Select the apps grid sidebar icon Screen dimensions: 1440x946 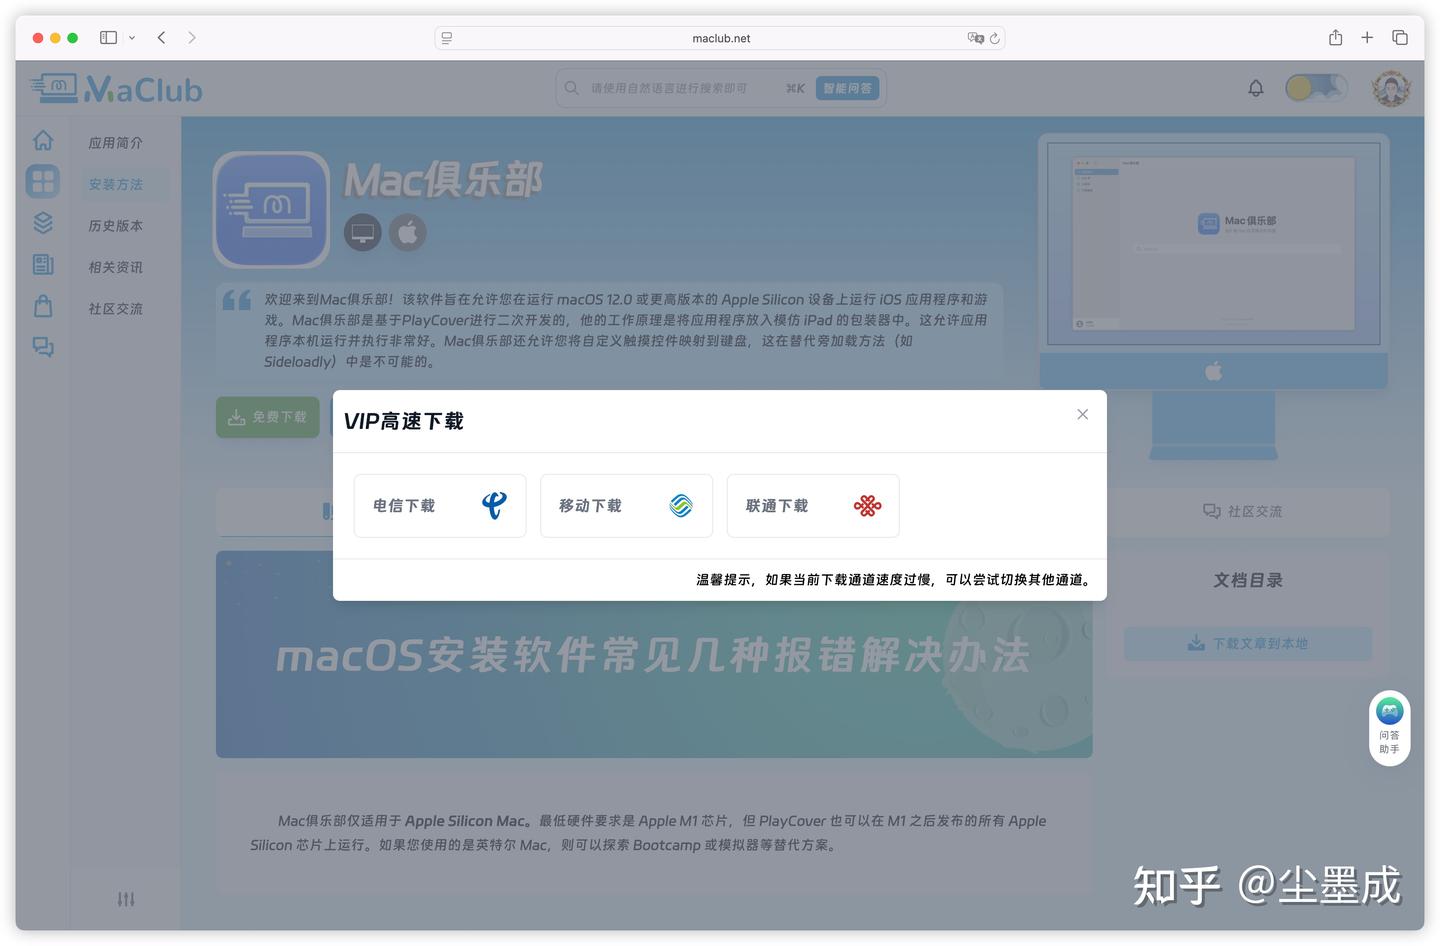[x=43, y=181]
